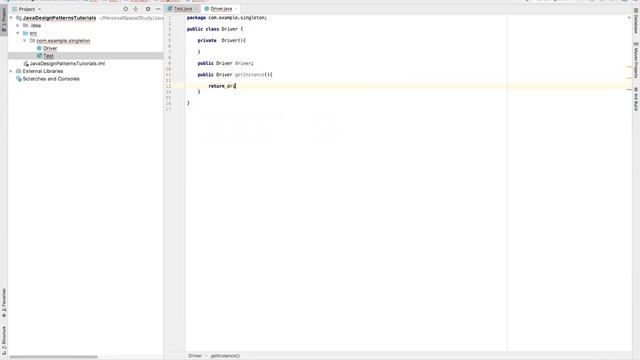This screenshot has width=640, height=360.
Task: Collapse the com.example.singleton package
Action: click(25, 41)
